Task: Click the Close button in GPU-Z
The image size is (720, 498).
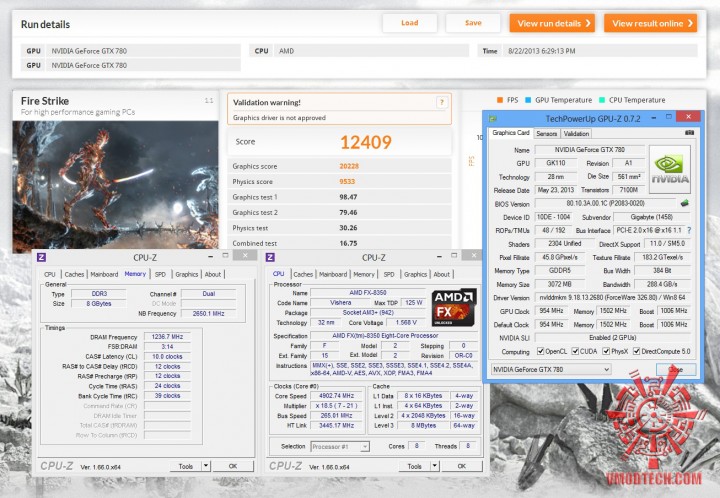Action: pyautogui.click(x=676, y=369)
